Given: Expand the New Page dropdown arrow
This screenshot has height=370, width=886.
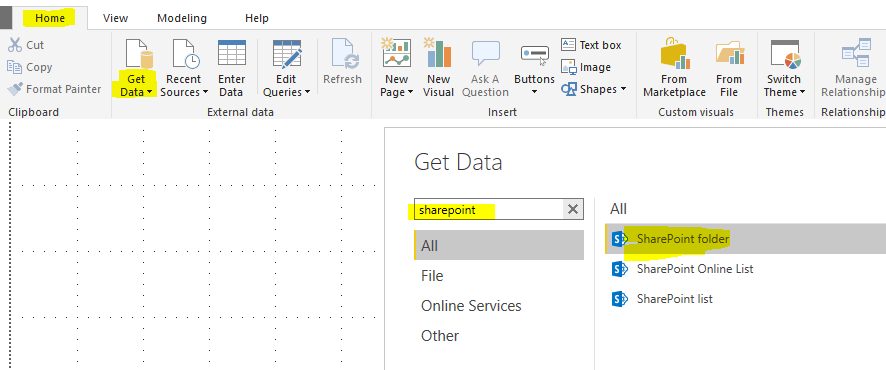Looking at the screenshot, I should pyautogui.click(x=410, y=92).
